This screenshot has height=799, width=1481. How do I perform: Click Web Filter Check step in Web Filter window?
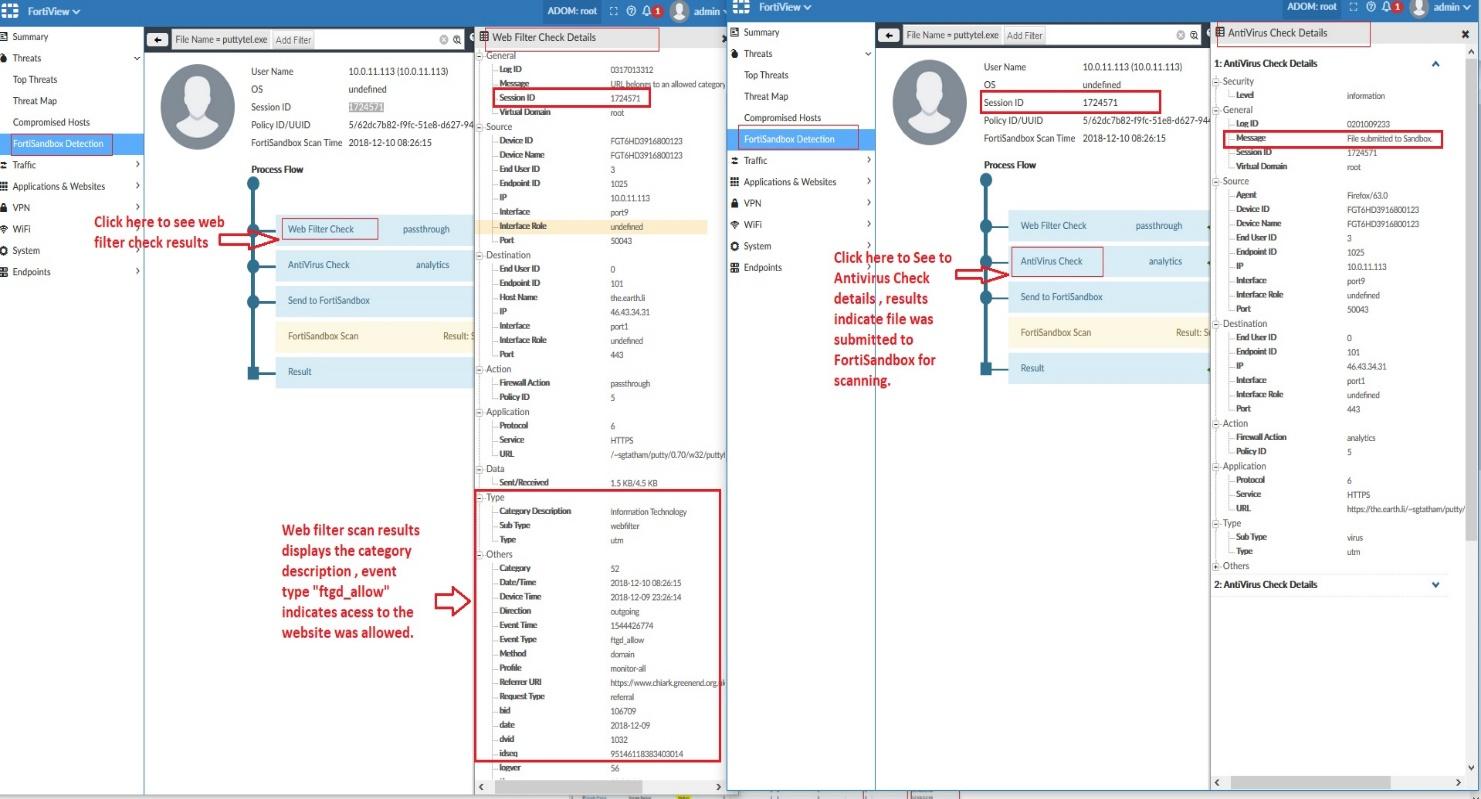321,229
